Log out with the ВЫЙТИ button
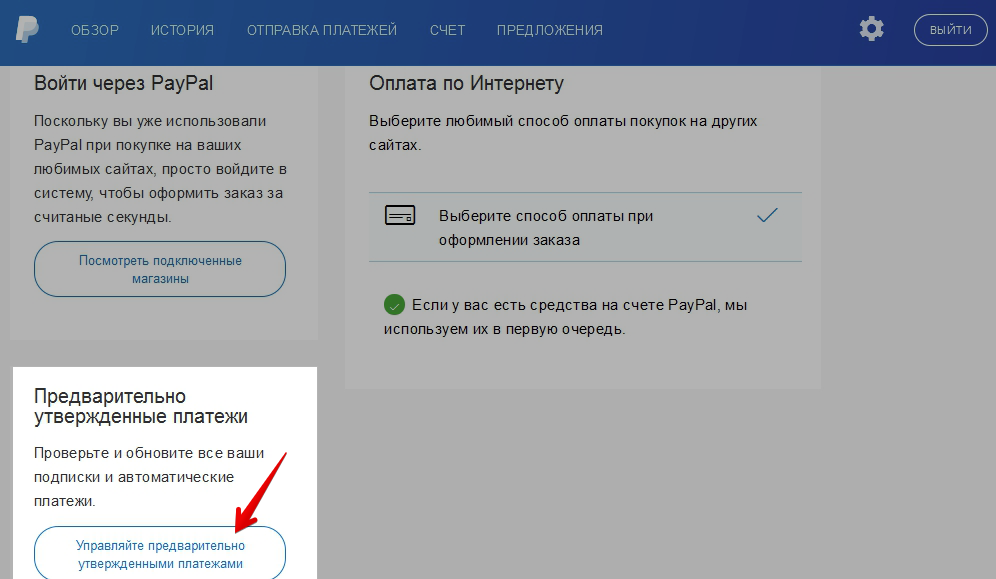The width and height of the screenshot is (996, 579). [x=950, y=30]
